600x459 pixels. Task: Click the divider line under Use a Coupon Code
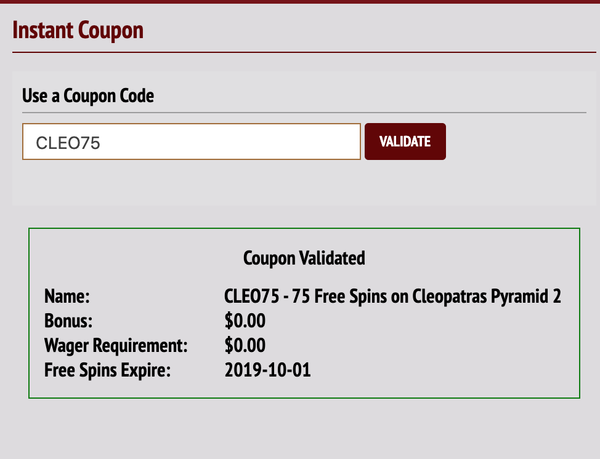click(x=300, y=113)
